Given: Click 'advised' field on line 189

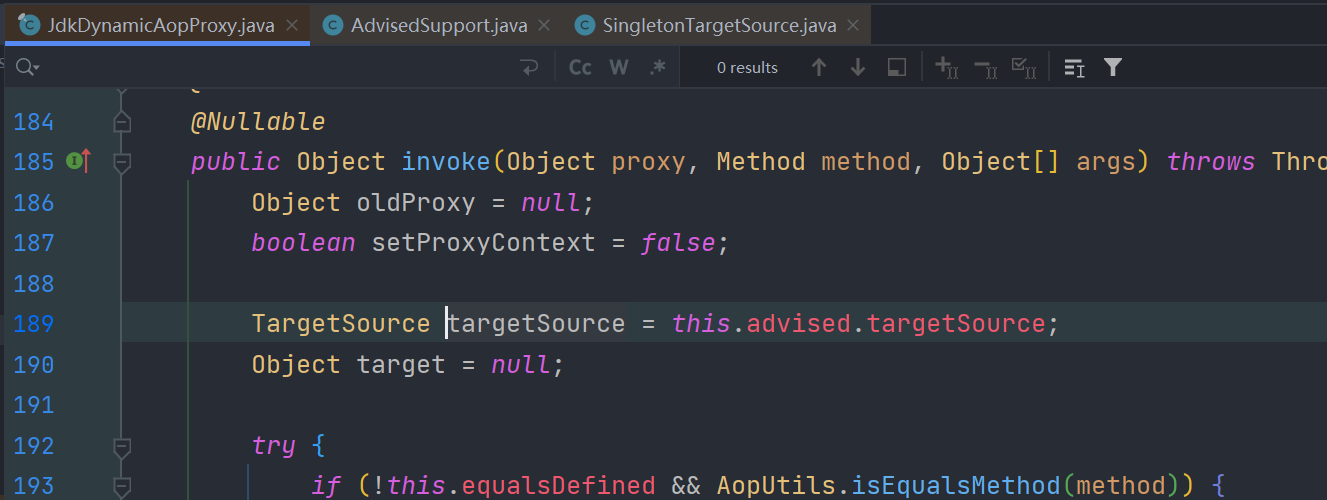Looking at the screenshot, I should tap(799, 324).
